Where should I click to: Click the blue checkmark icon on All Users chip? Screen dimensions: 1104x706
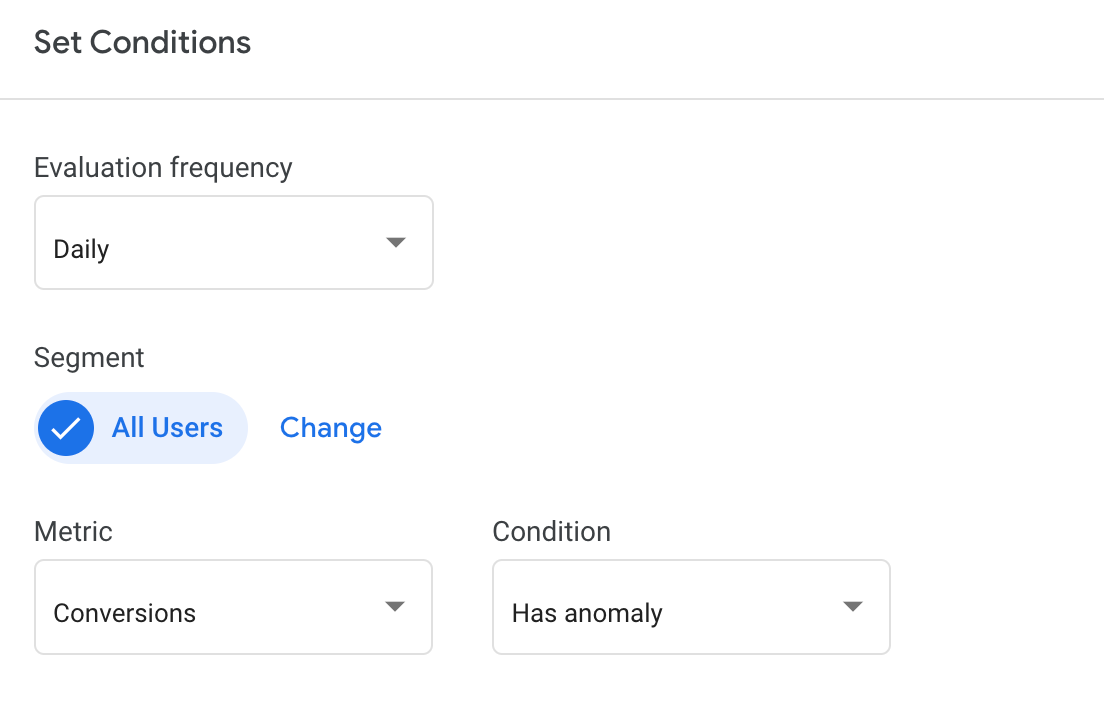tap(66, 427)
